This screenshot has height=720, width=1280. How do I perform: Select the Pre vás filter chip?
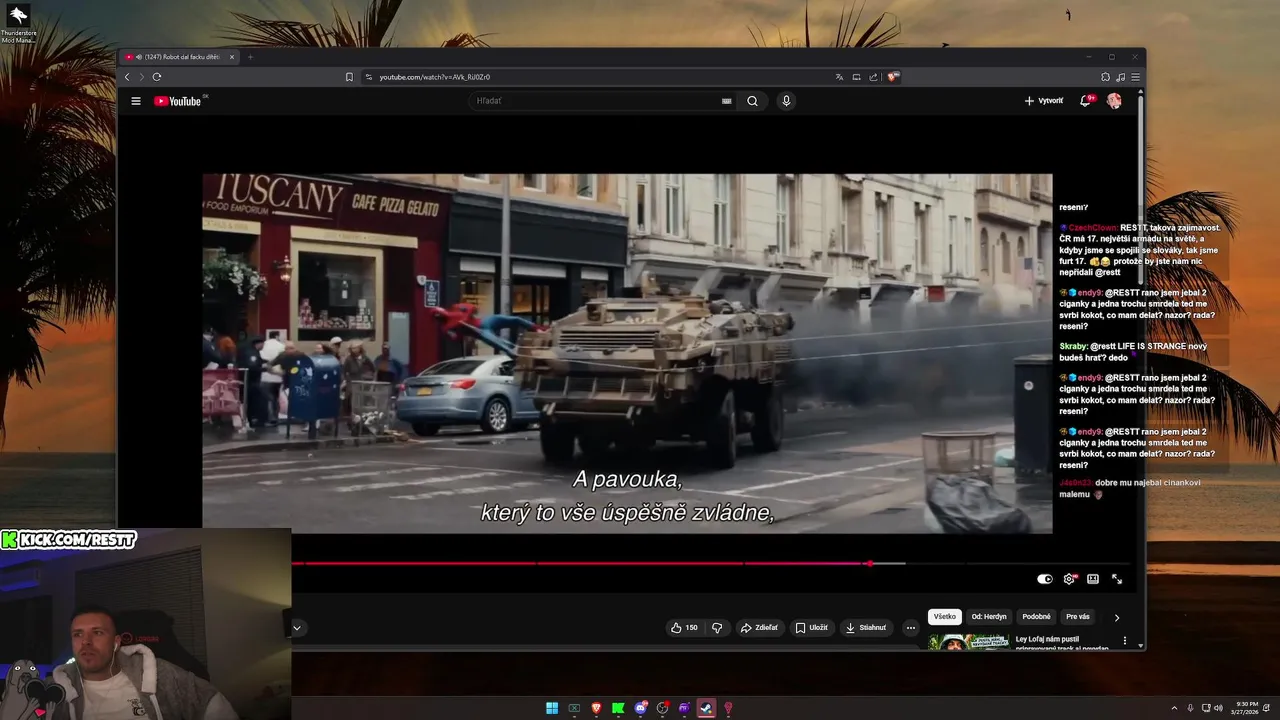1078,617
